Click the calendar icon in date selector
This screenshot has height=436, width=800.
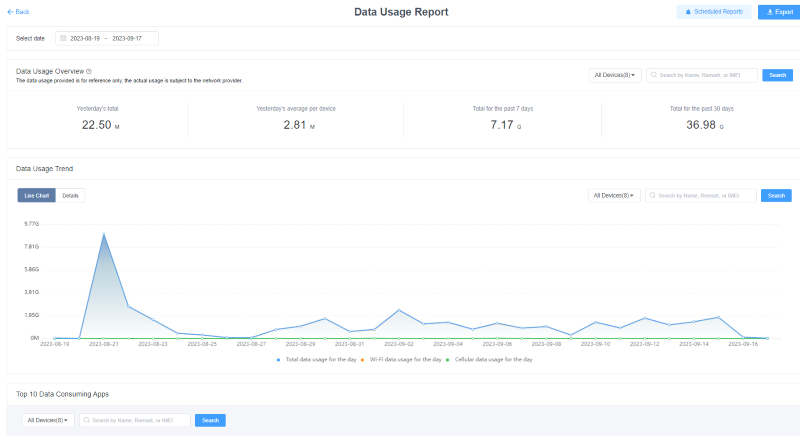(63, 38)
